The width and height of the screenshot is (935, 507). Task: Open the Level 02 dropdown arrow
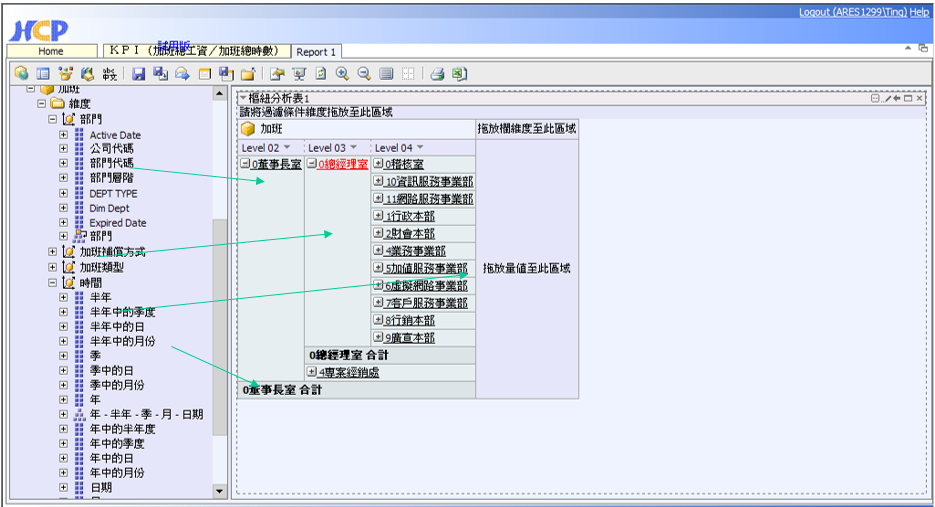287,147
